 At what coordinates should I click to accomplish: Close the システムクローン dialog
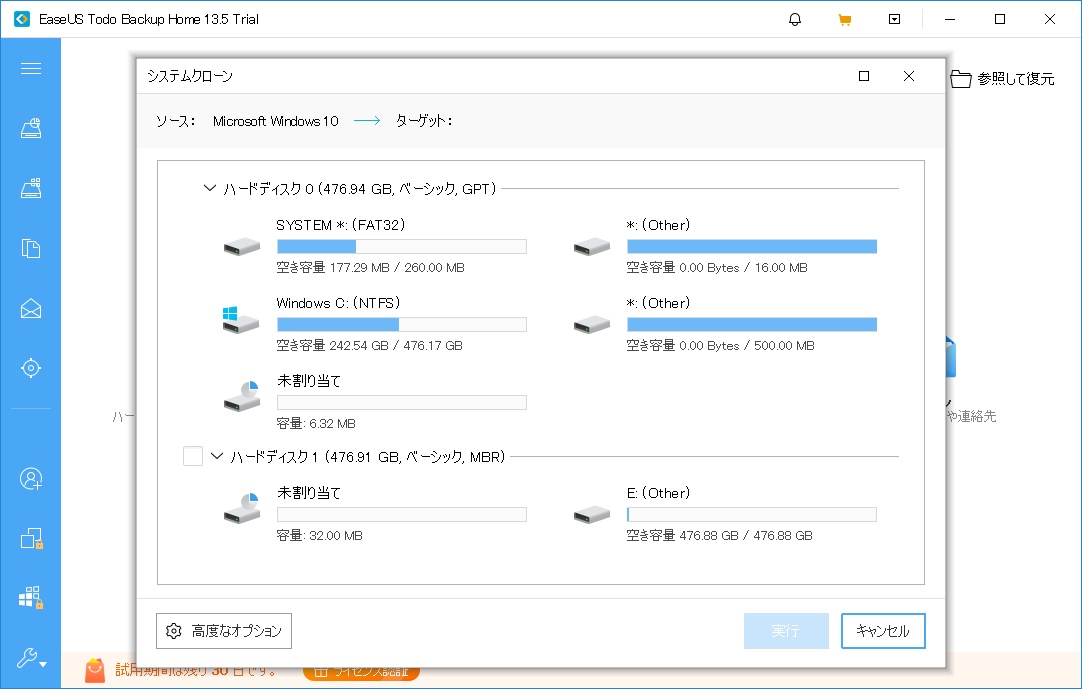click(909, 76)
